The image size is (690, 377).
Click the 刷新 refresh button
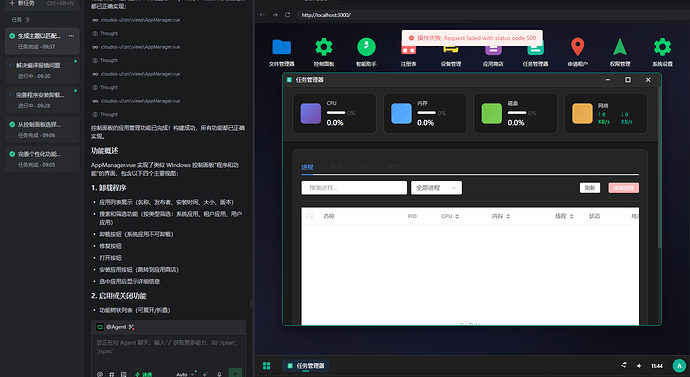(590, 188)
